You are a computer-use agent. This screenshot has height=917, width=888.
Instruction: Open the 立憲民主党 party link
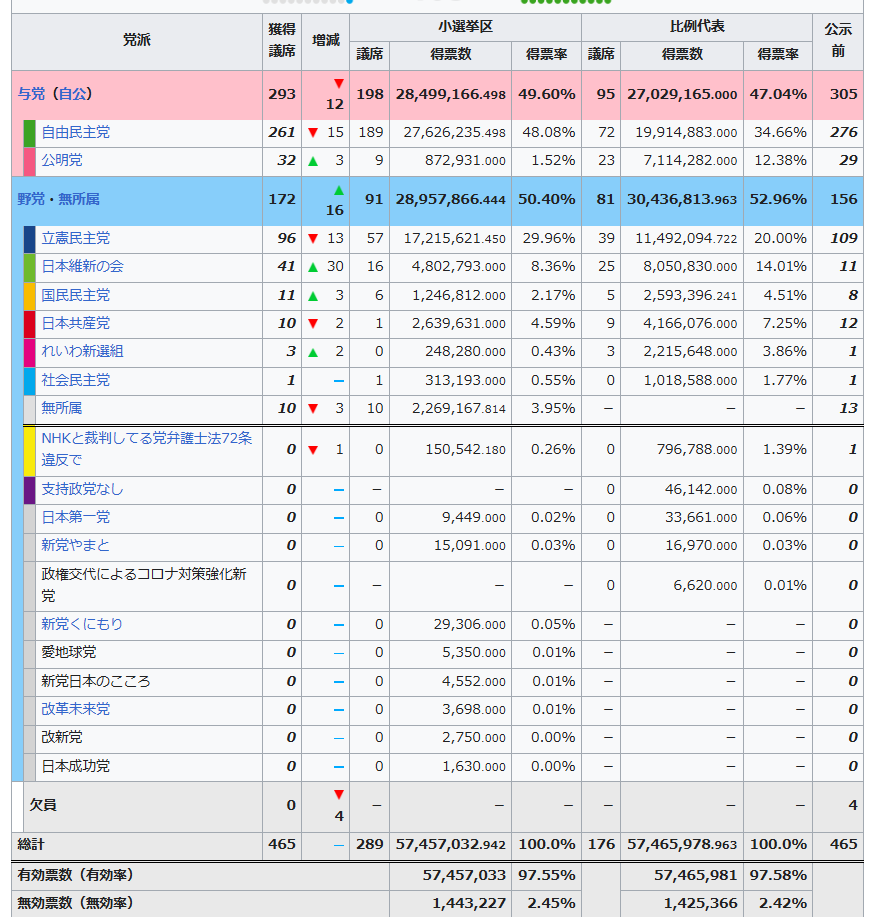75,238
